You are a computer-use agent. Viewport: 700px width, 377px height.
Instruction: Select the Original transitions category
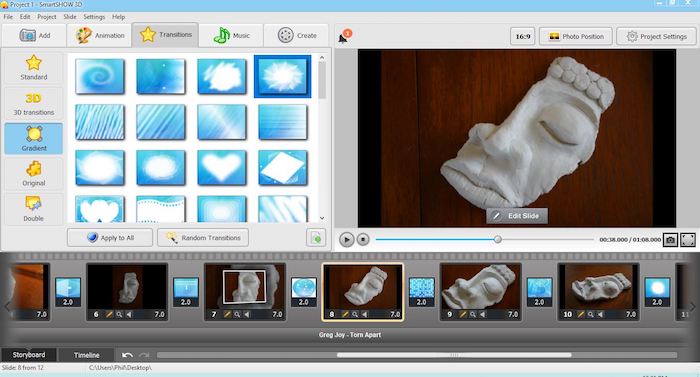(x=33, y=174)
